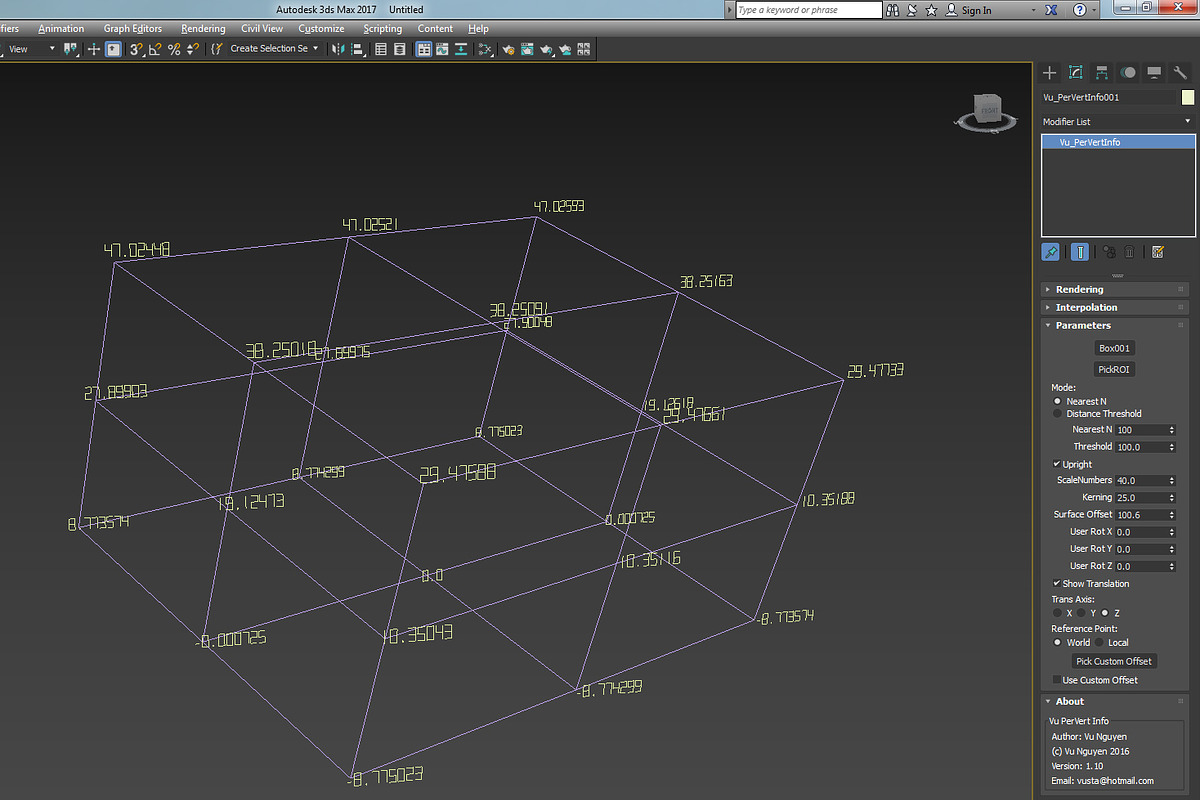Viewport: 1200px width, 800px height.
Task: Toggle the Scene Explorer icon
Action: point(381,48)
